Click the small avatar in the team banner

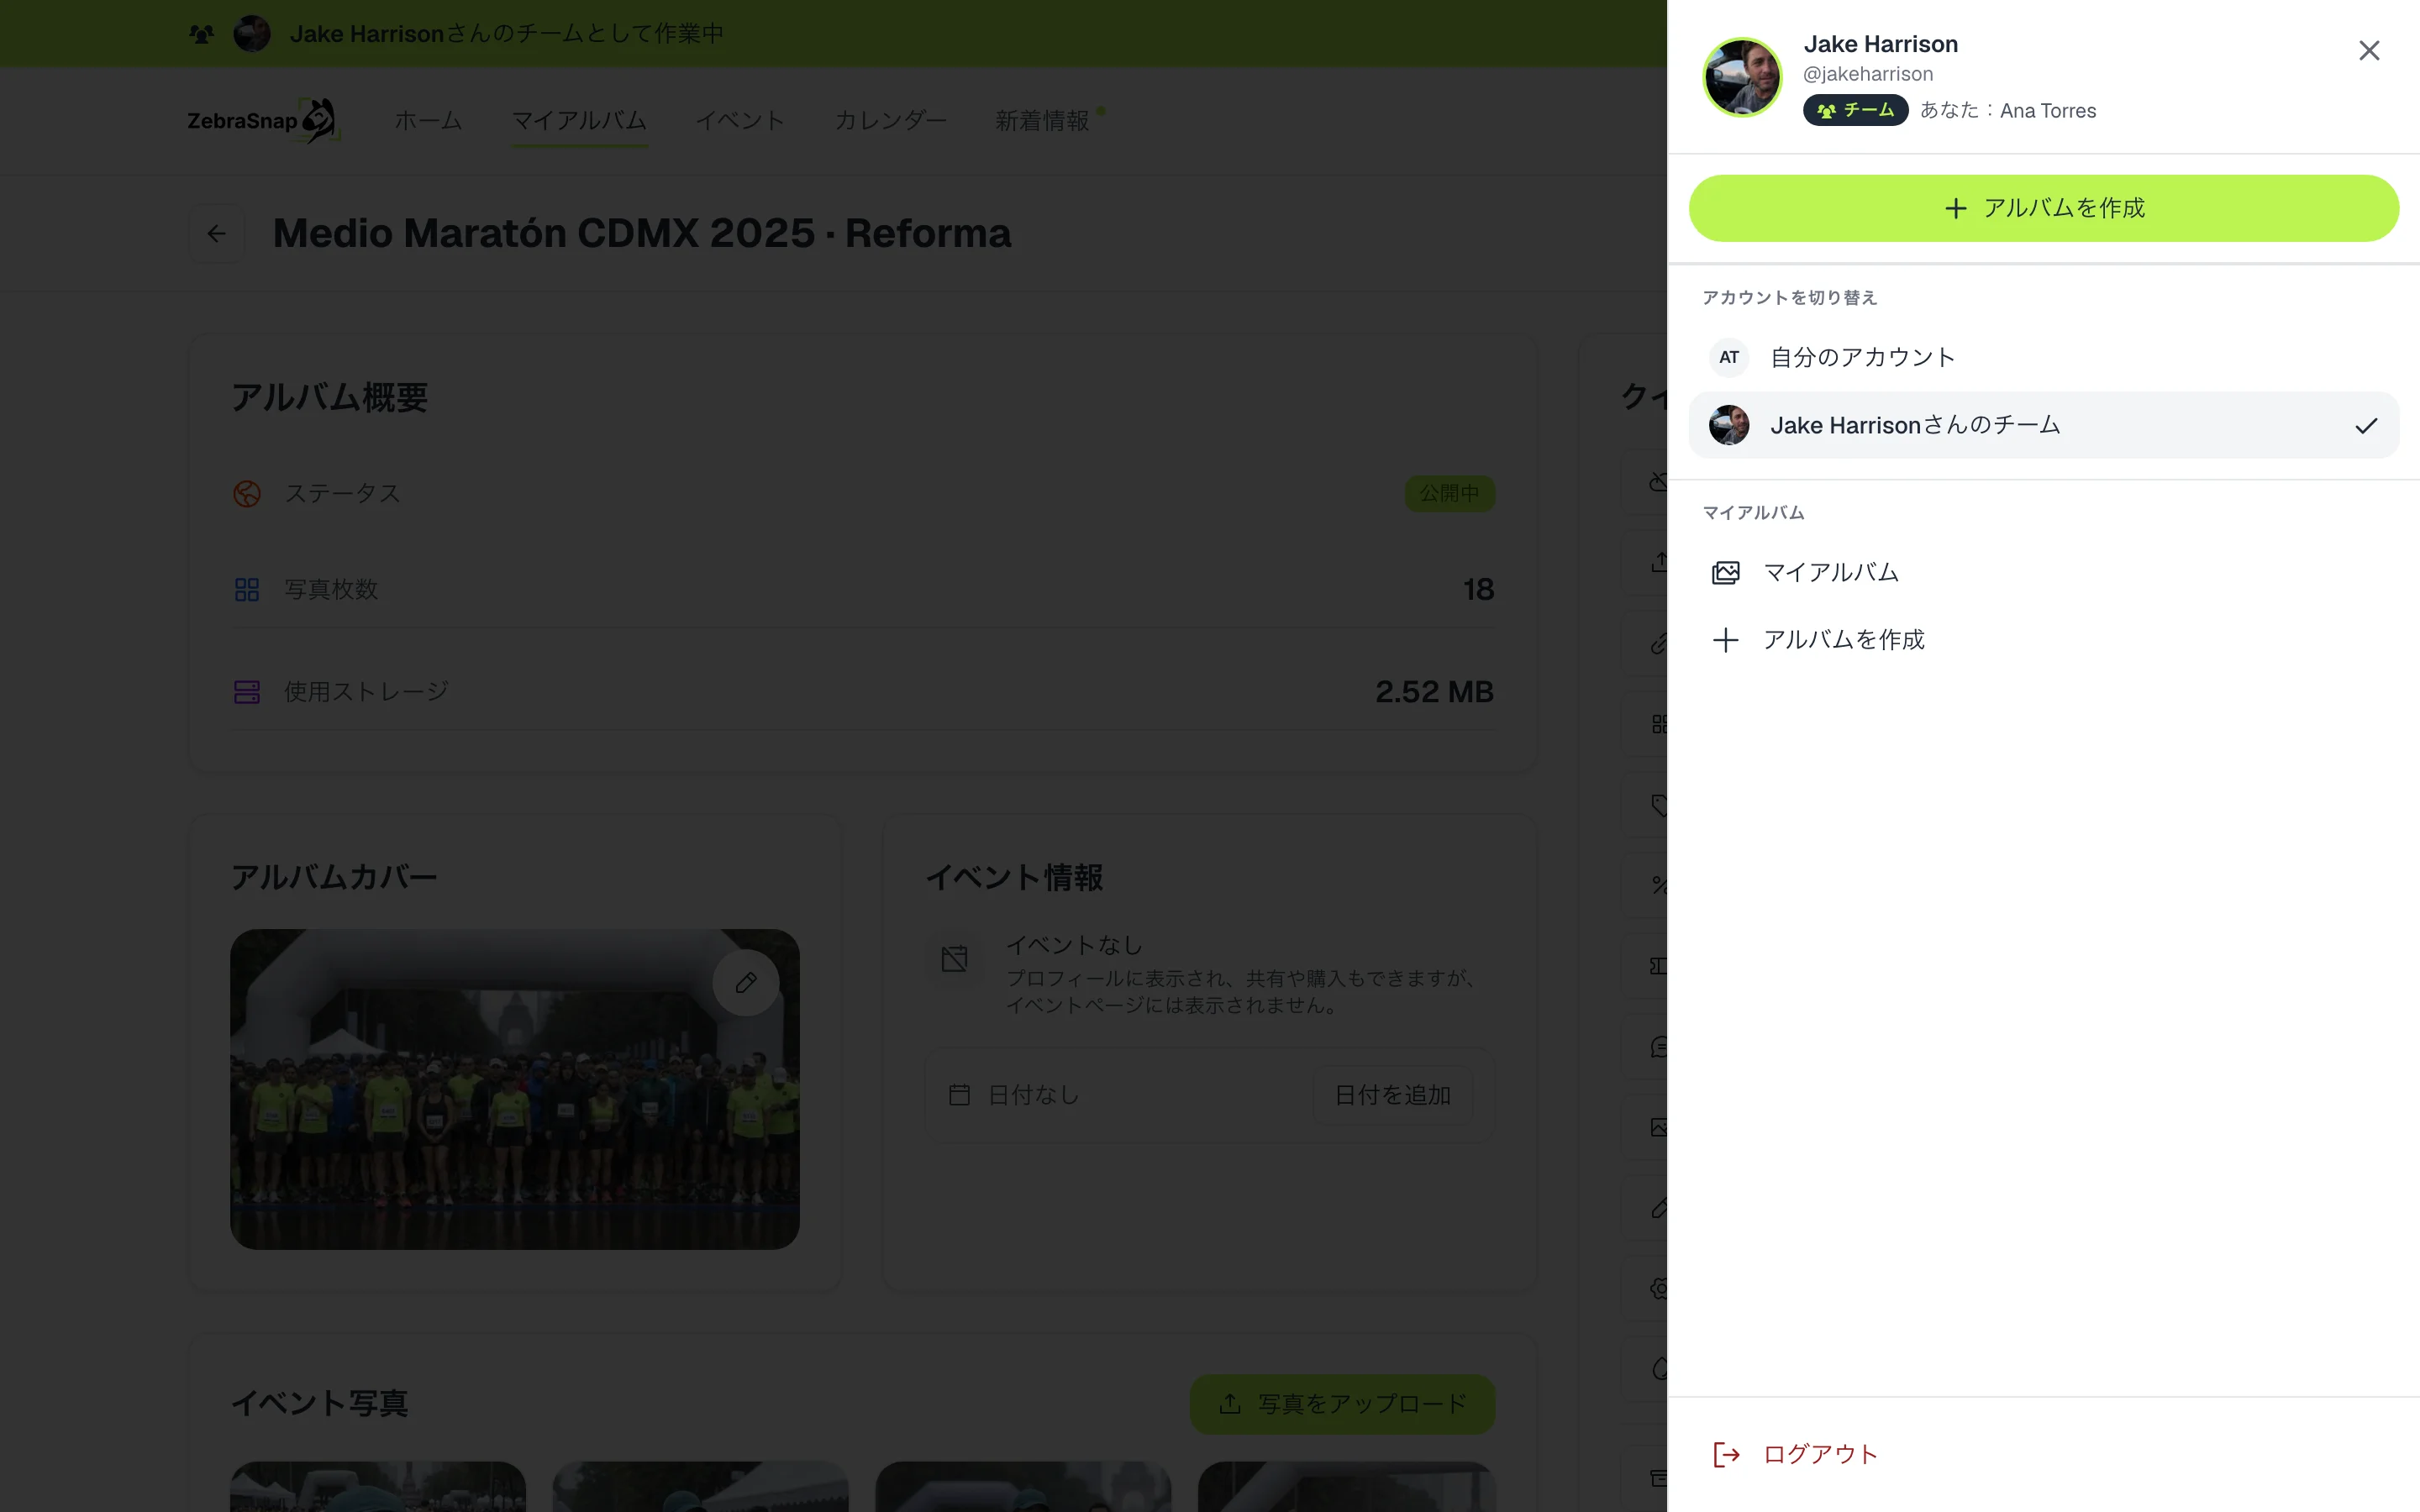click(252, 34)
